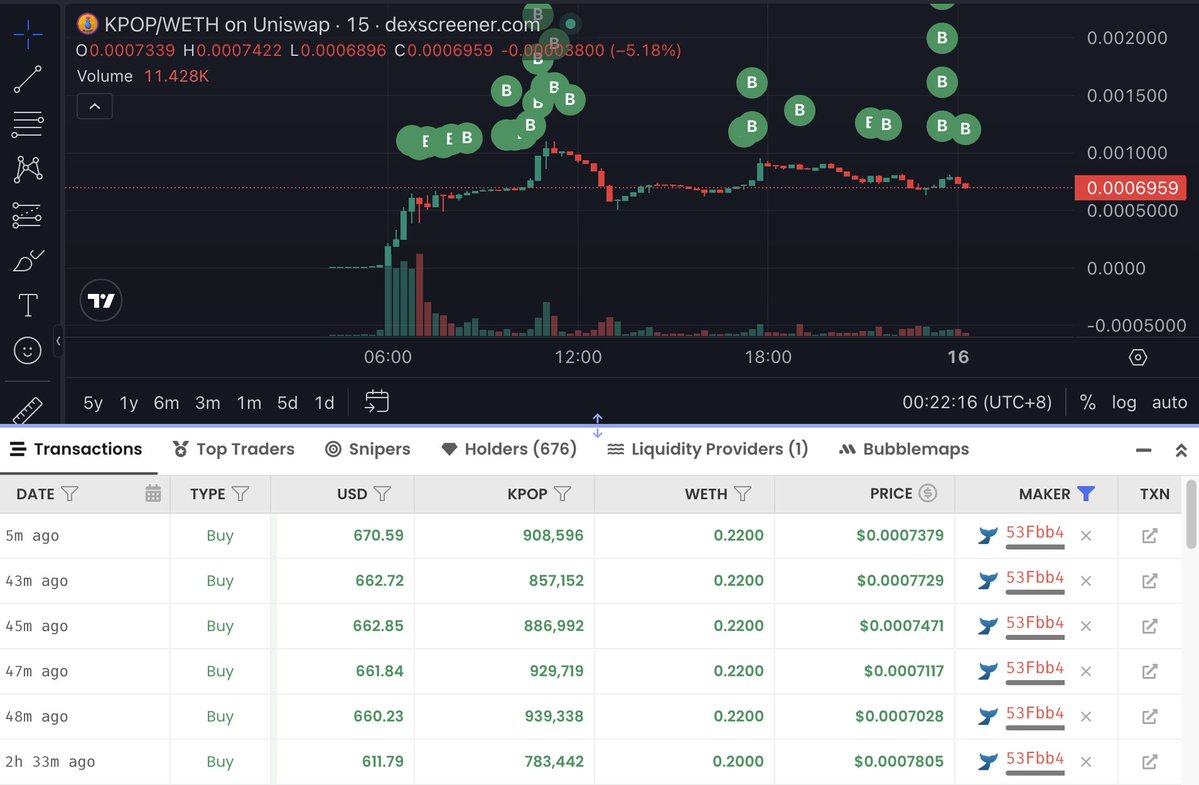Screen dimensions: 1199x785
Task: Remove maker filter in 5m ago row
Action: pos(1086,536)
